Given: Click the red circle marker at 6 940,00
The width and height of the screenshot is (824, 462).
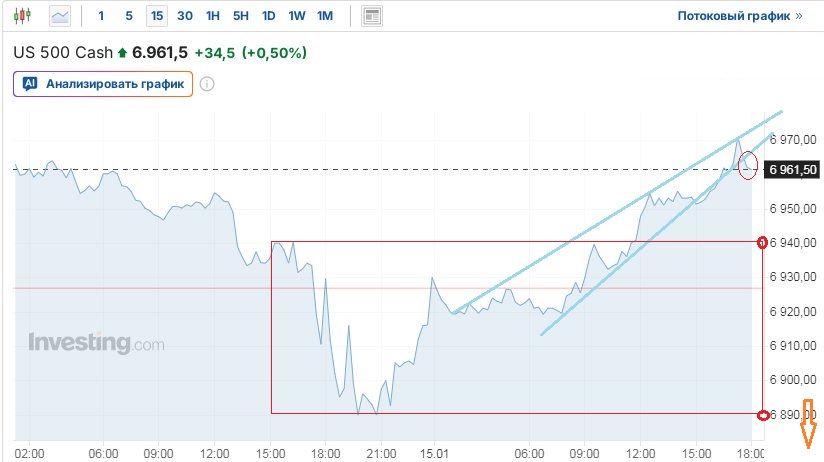Looking at the screenshot, I should [763, 242].
